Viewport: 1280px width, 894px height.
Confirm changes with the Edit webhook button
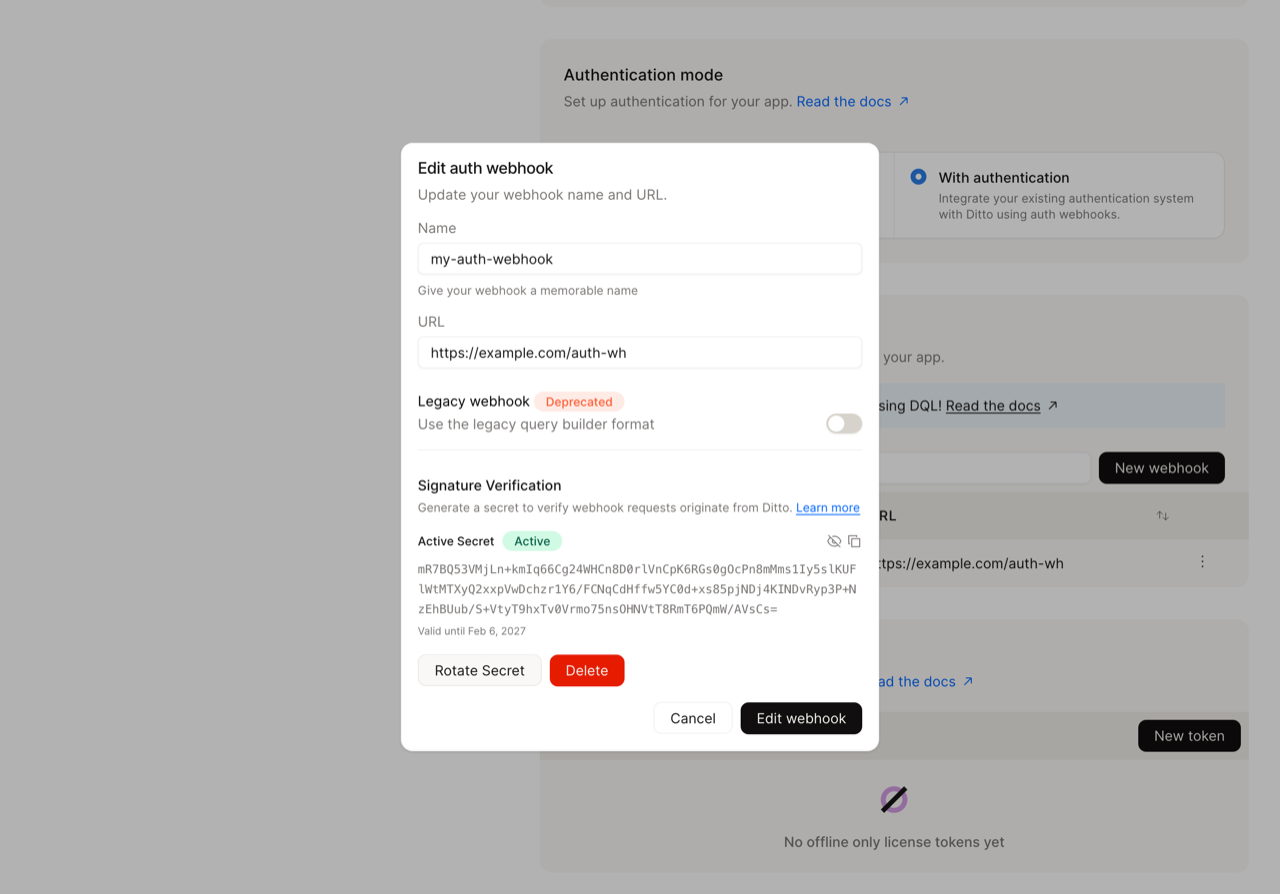(800, 717)
